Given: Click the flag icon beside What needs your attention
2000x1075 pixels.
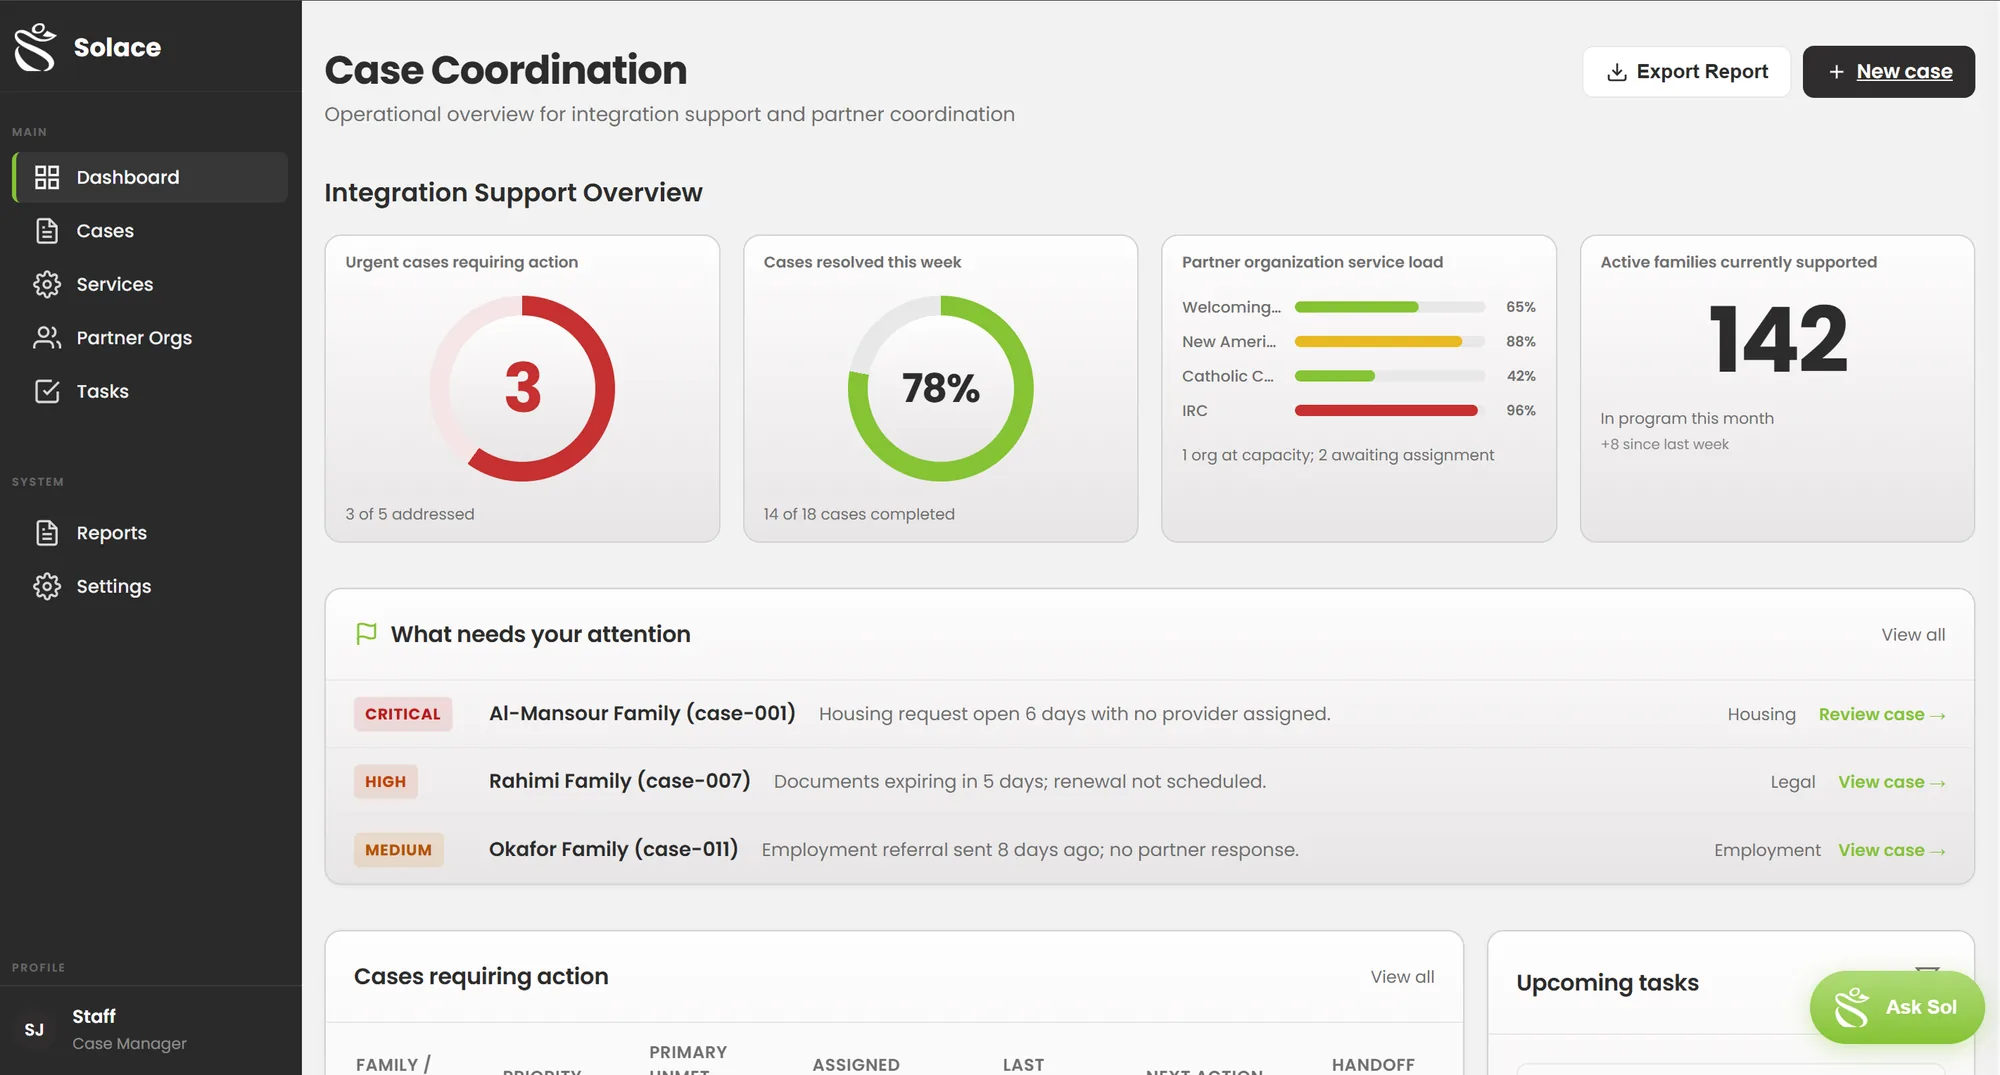Looking at the screenshot, I should pyautogui.click(x=366, y=634).
